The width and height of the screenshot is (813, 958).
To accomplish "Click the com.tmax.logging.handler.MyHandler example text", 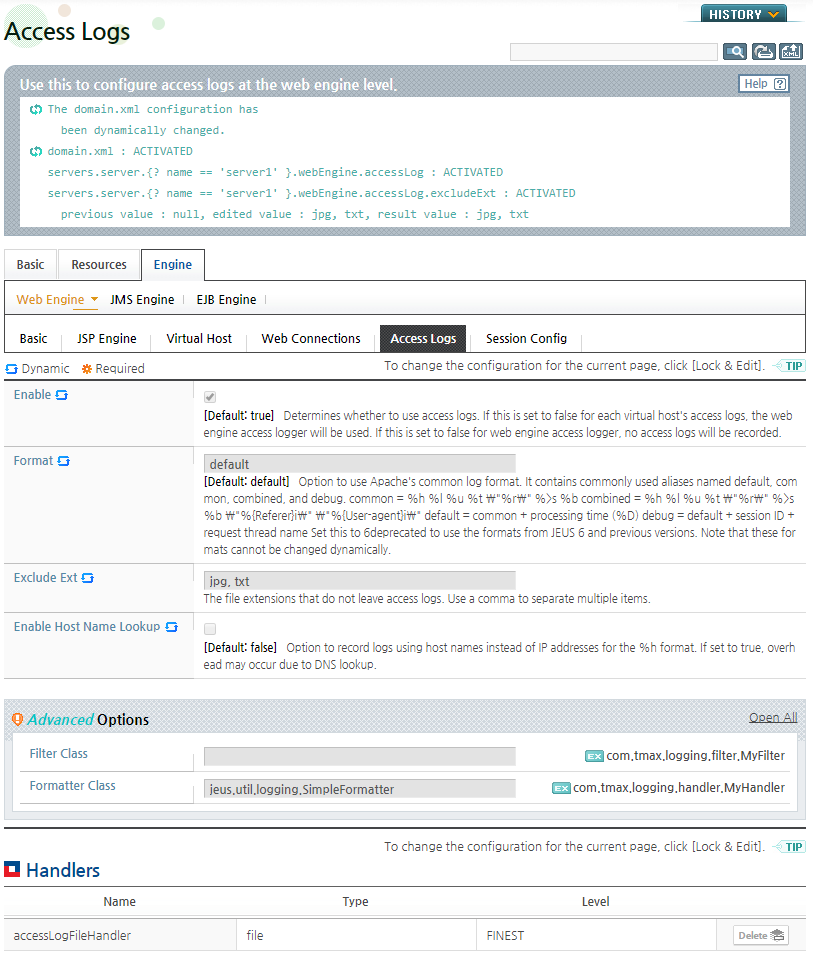I will tap(679, 788).
